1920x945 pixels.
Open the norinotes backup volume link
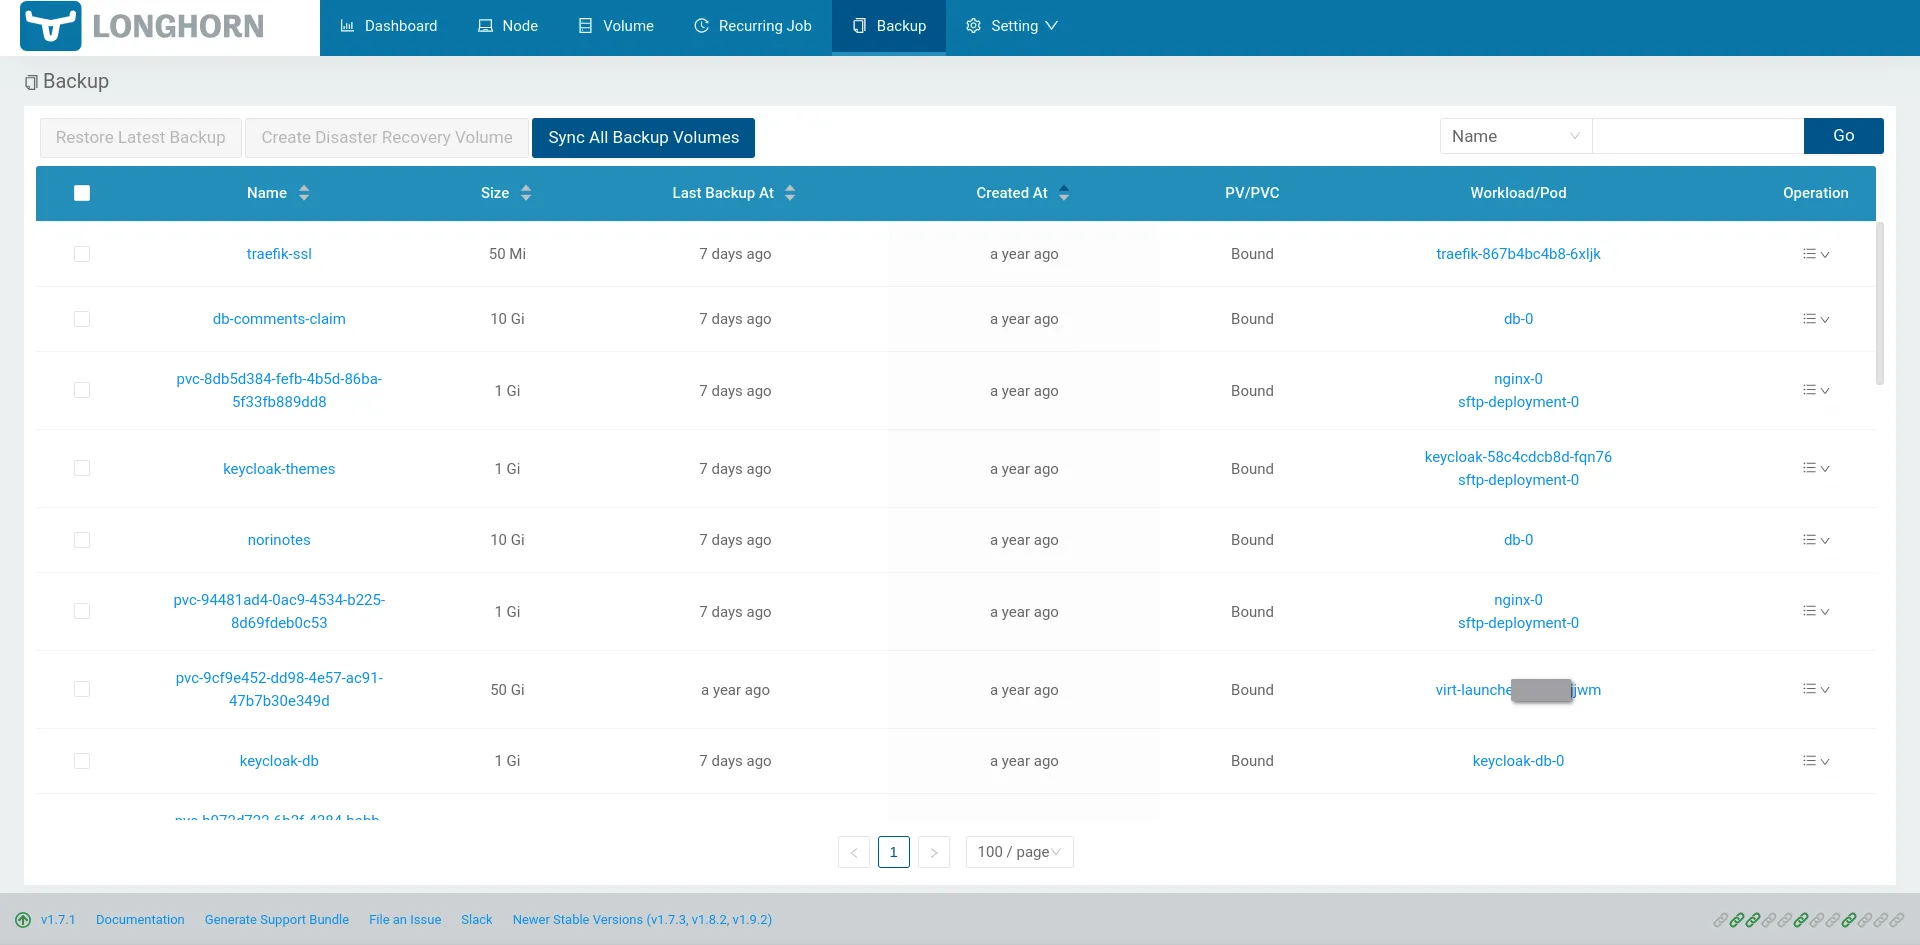point(279,540)
